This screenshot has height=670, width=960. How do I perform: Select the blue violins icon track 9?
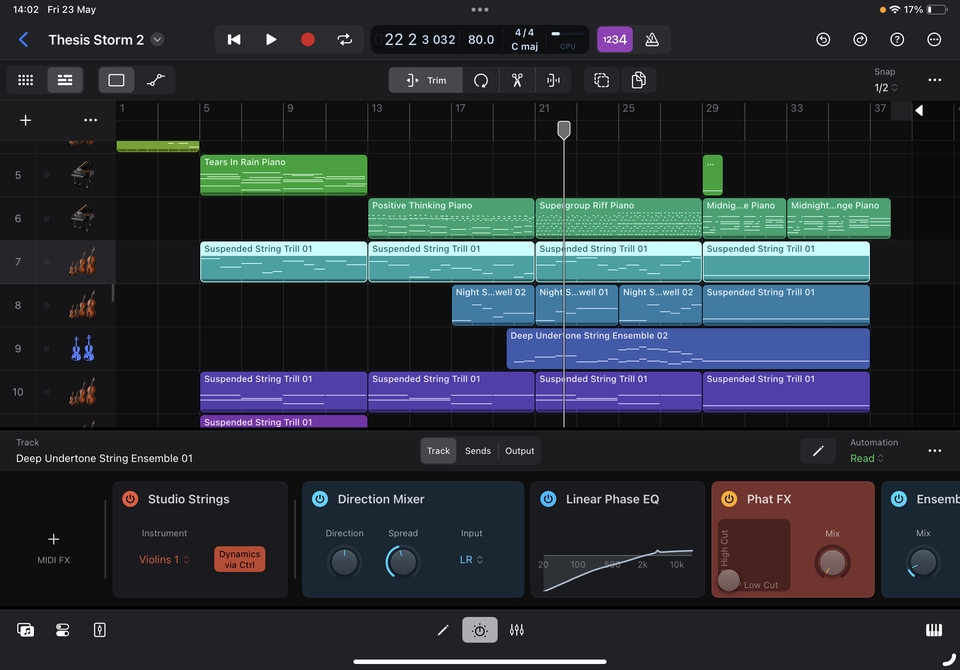pyautogui.click(x=83, y=348)
